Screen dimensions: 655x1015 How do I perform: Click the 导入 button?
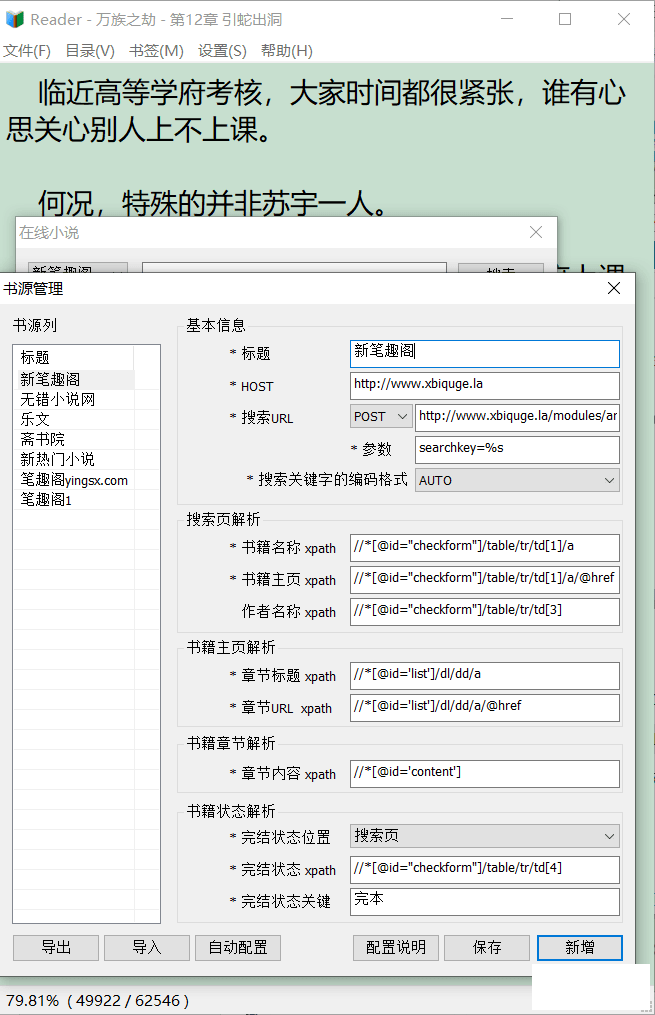coord(147,948)
